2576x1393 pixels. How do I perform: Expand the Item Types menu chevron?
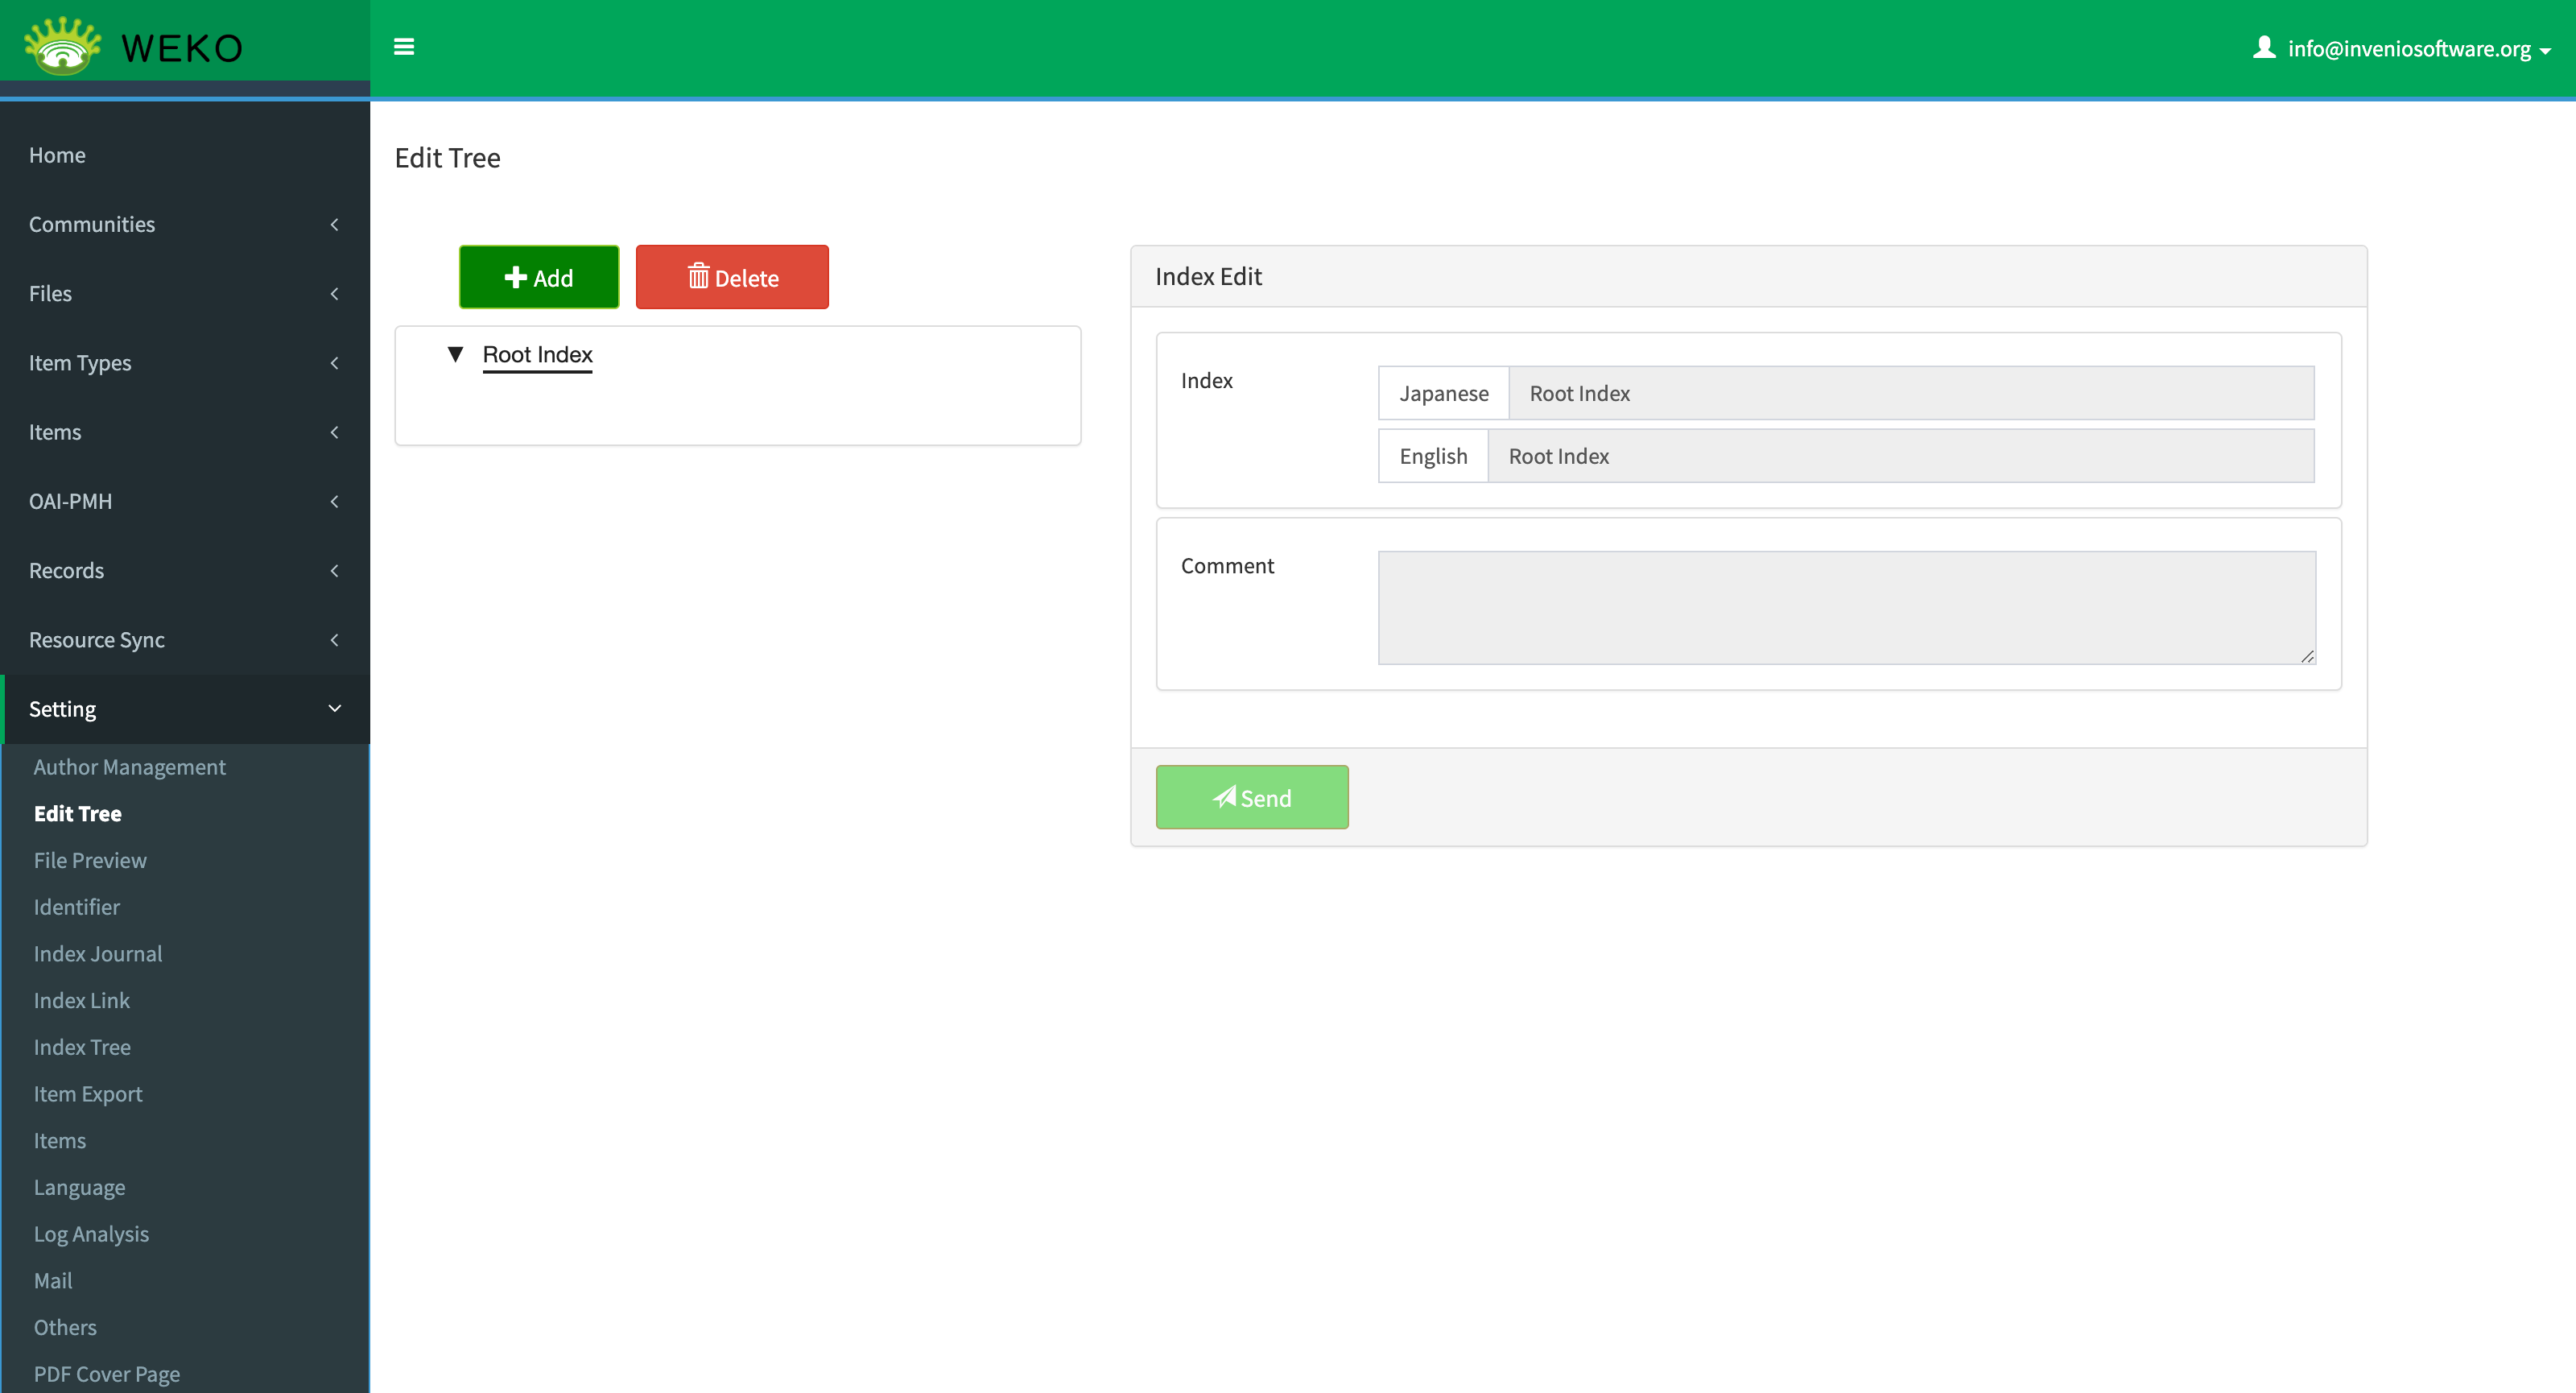(x=334, y=363)
